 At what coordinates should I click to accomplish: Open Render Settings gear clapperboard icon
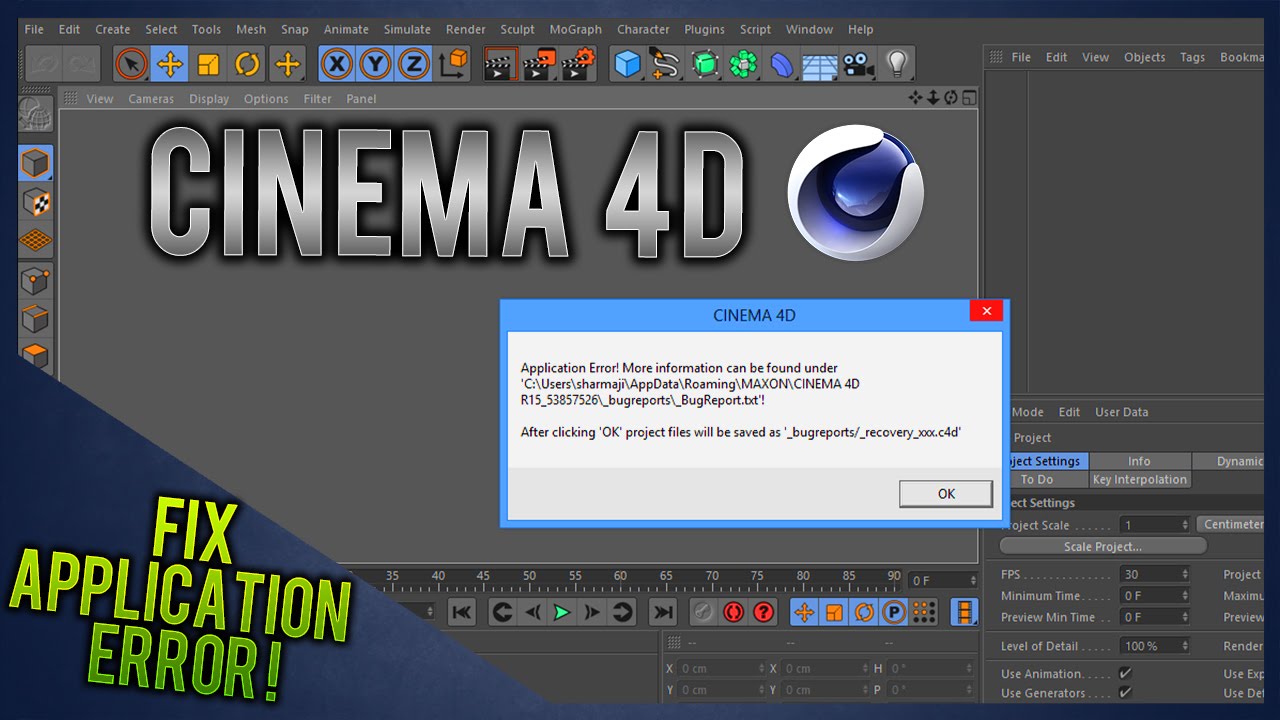[578, 65]
